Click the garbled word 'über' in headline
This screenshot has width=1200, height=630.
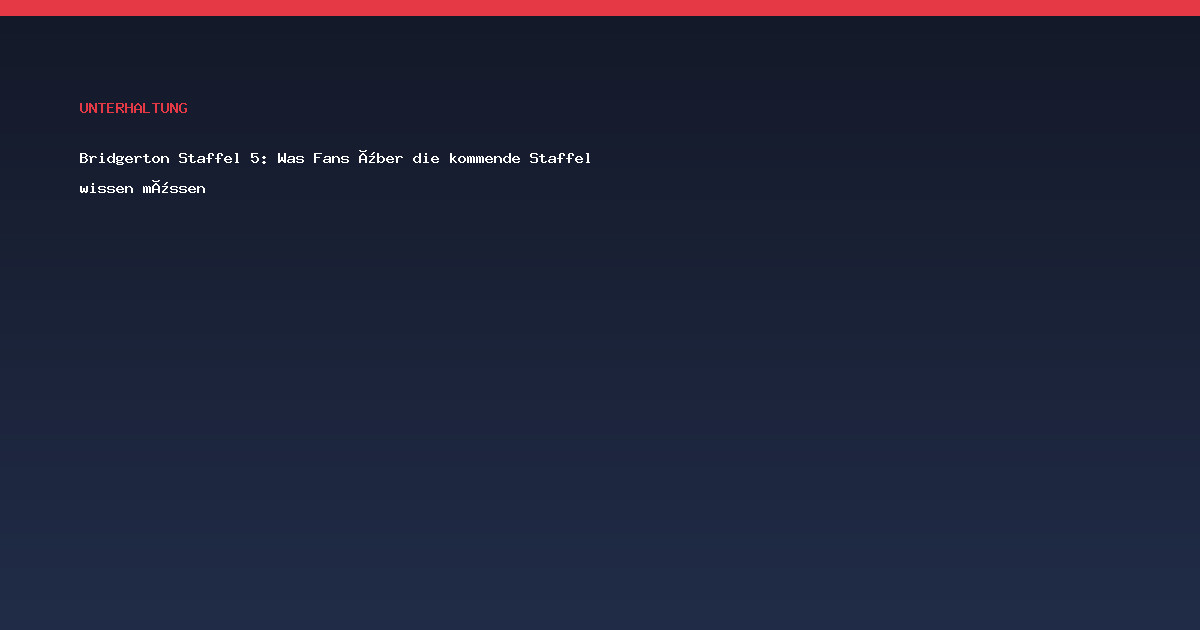tap(381, 158)
